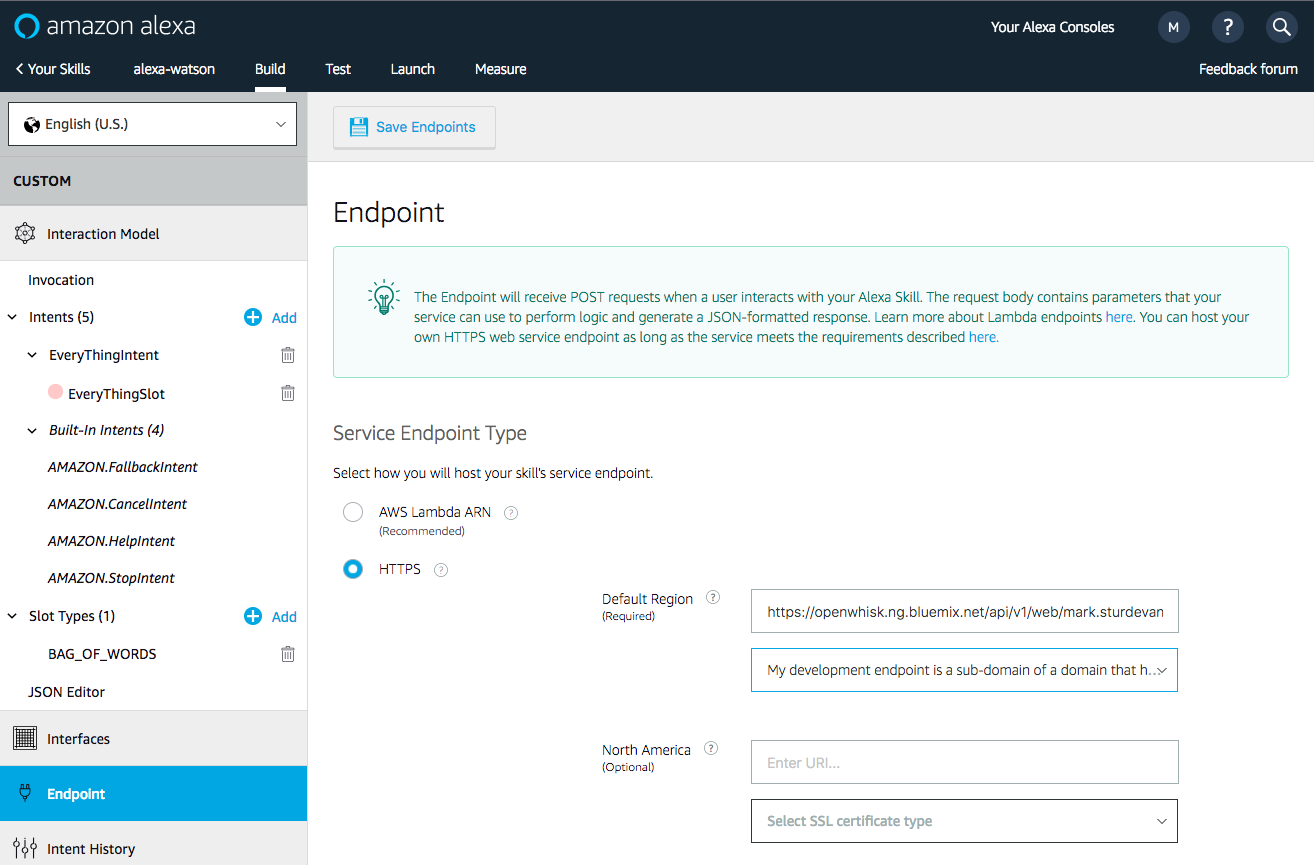Go back to Your Skills
The height and width of the screenshot is (865, 1314).
pos(53,69)
